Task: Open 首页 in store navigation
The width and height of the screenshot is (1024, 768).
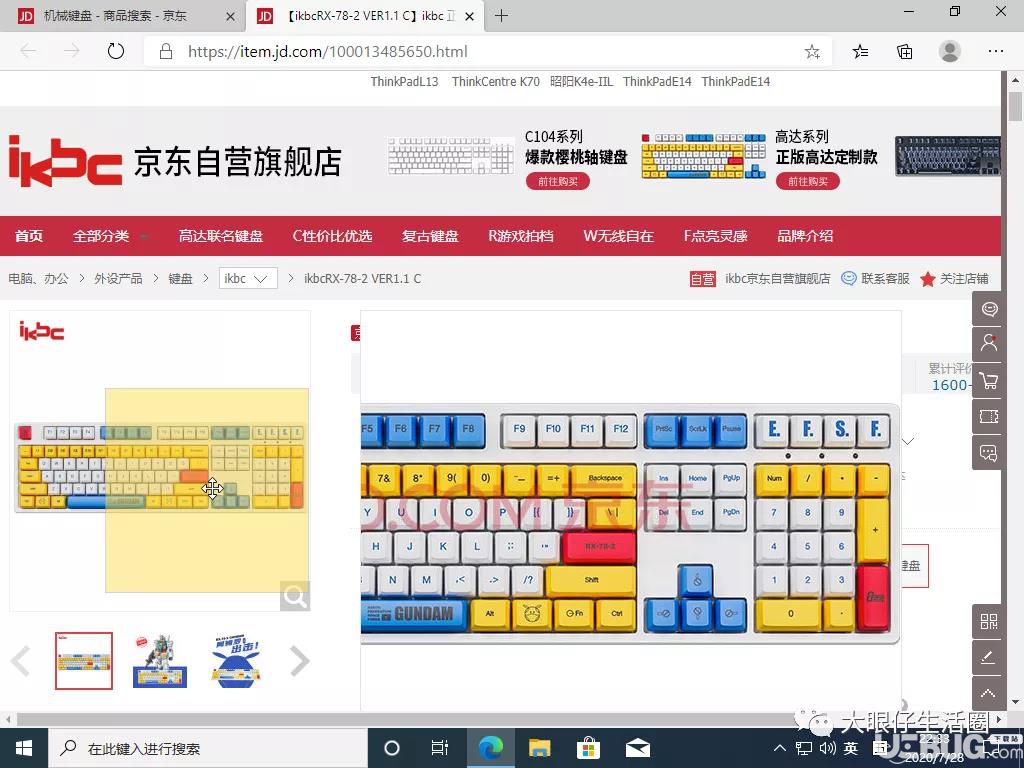Action: pos(29,236)
